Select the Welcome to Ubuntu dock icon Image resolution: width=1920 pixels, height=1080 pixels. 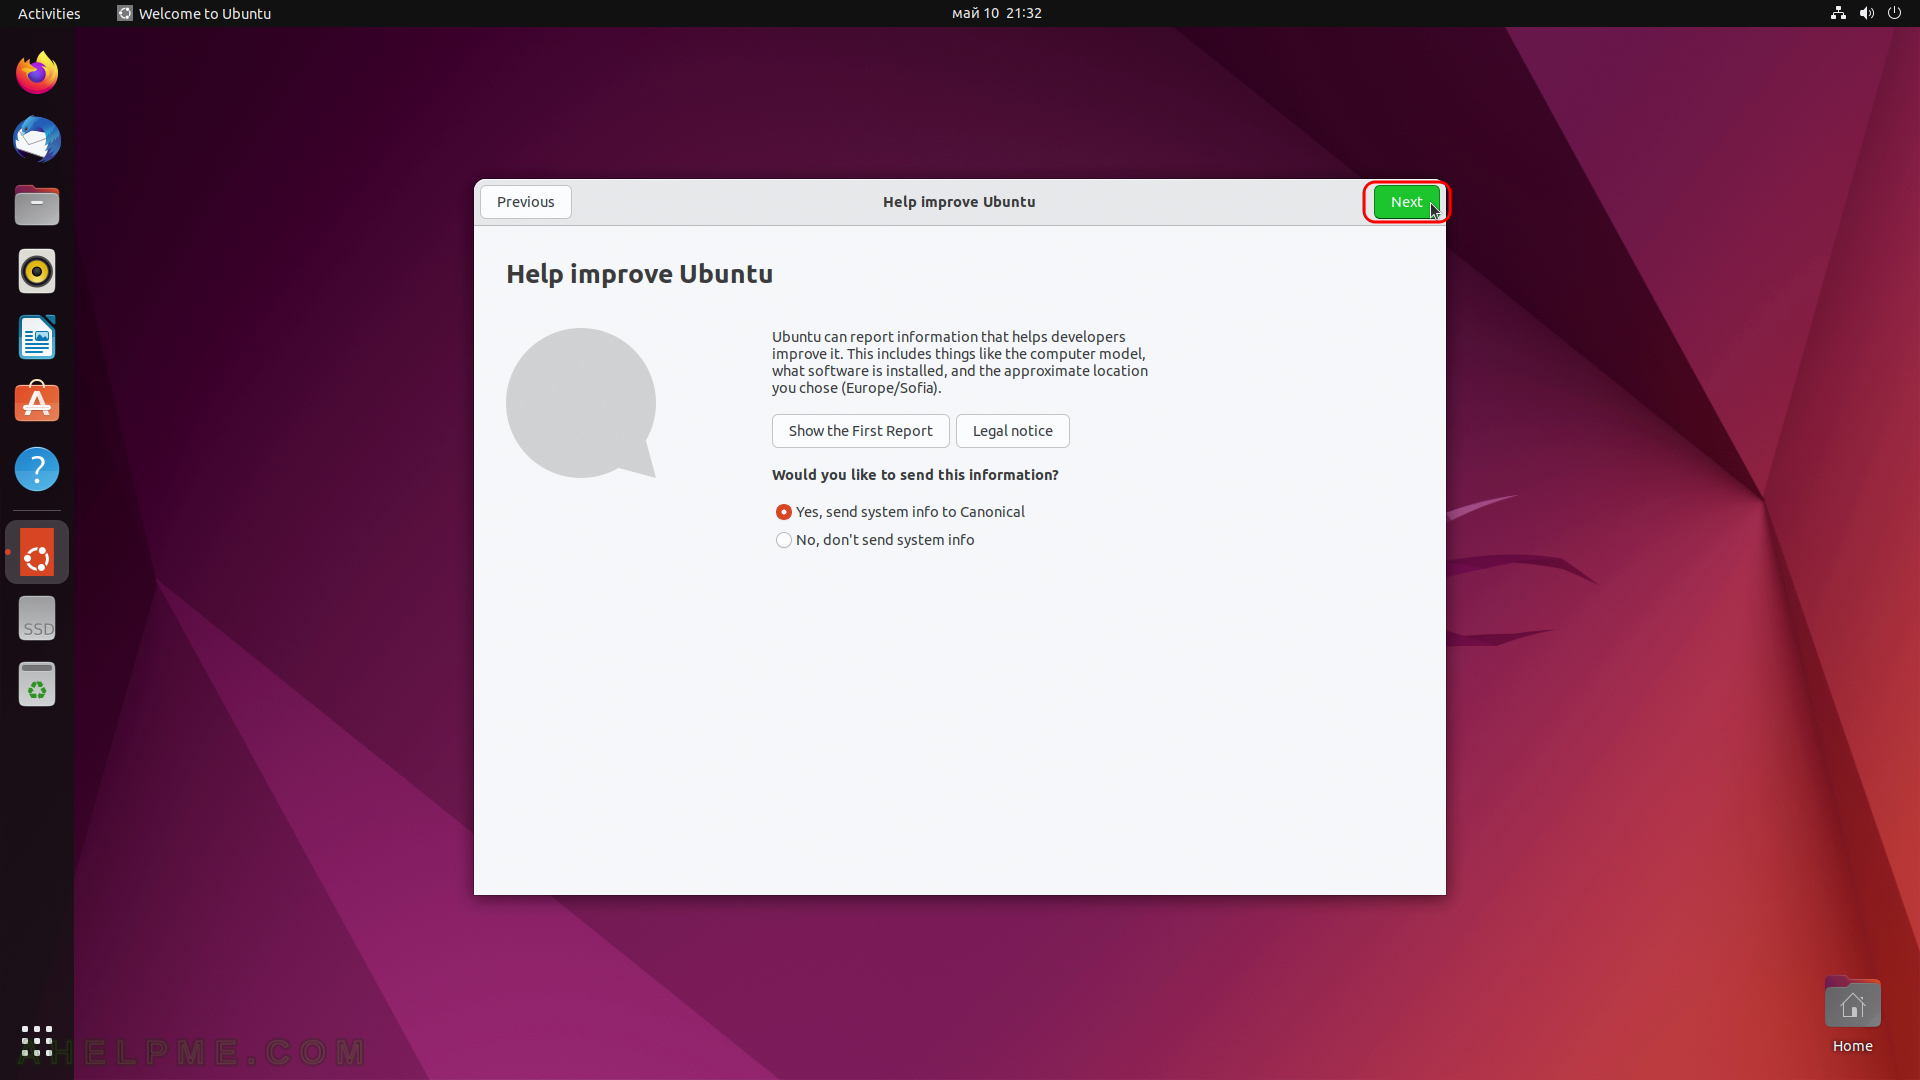pos(37,552)
